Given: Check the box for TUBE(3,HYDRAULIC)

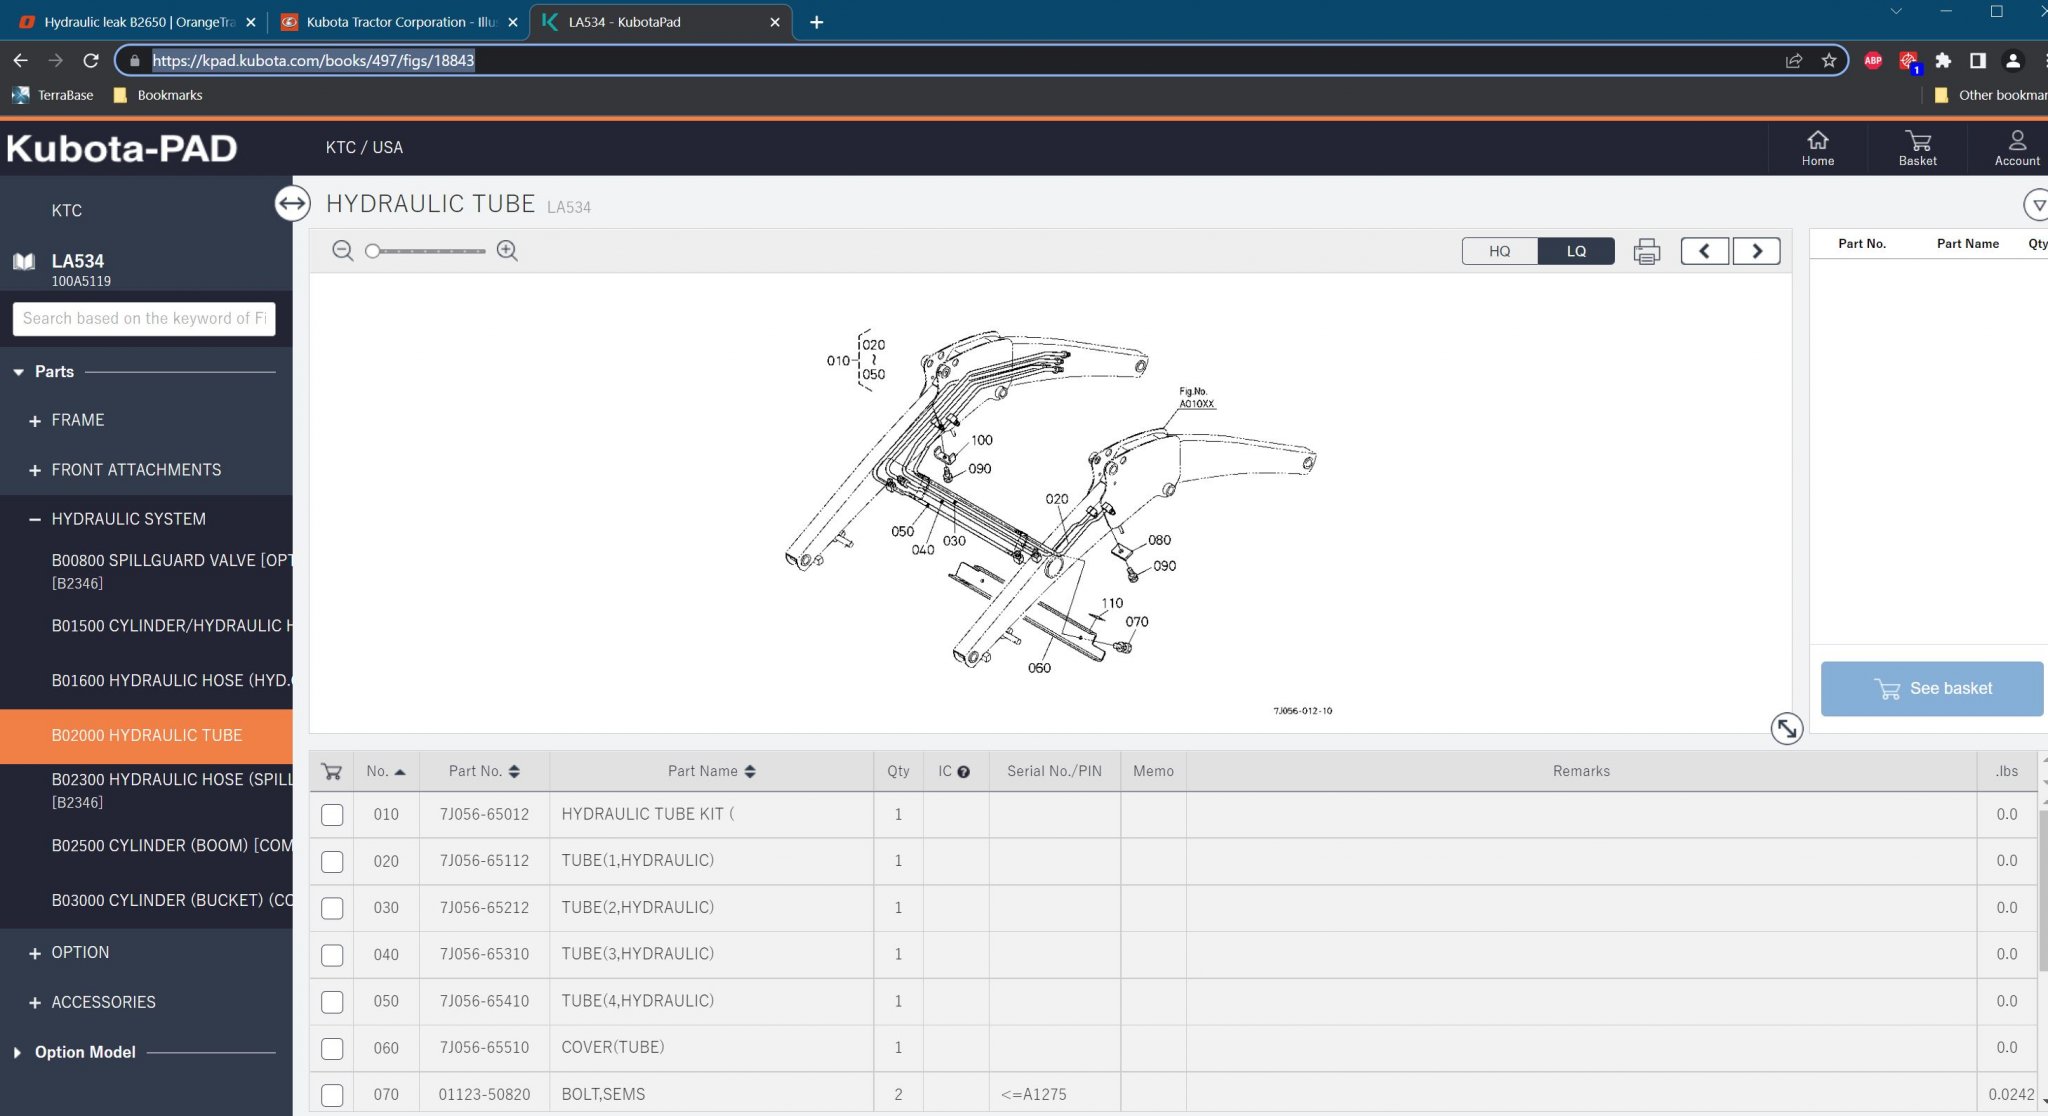Looking at the screenshot, I should pyautogui.click(x=332, y=955).
